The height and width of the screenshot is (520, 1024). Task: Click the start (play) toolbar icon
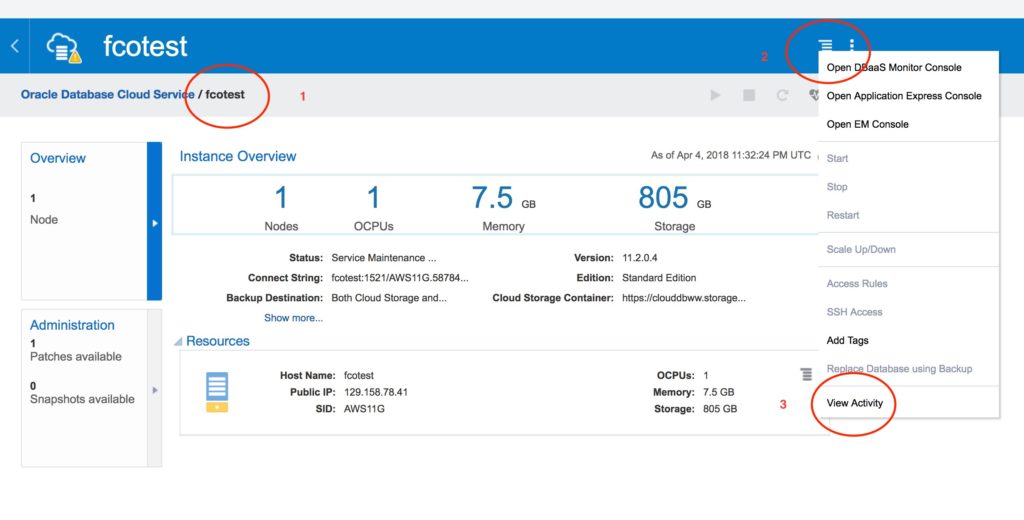click(715, 95)
